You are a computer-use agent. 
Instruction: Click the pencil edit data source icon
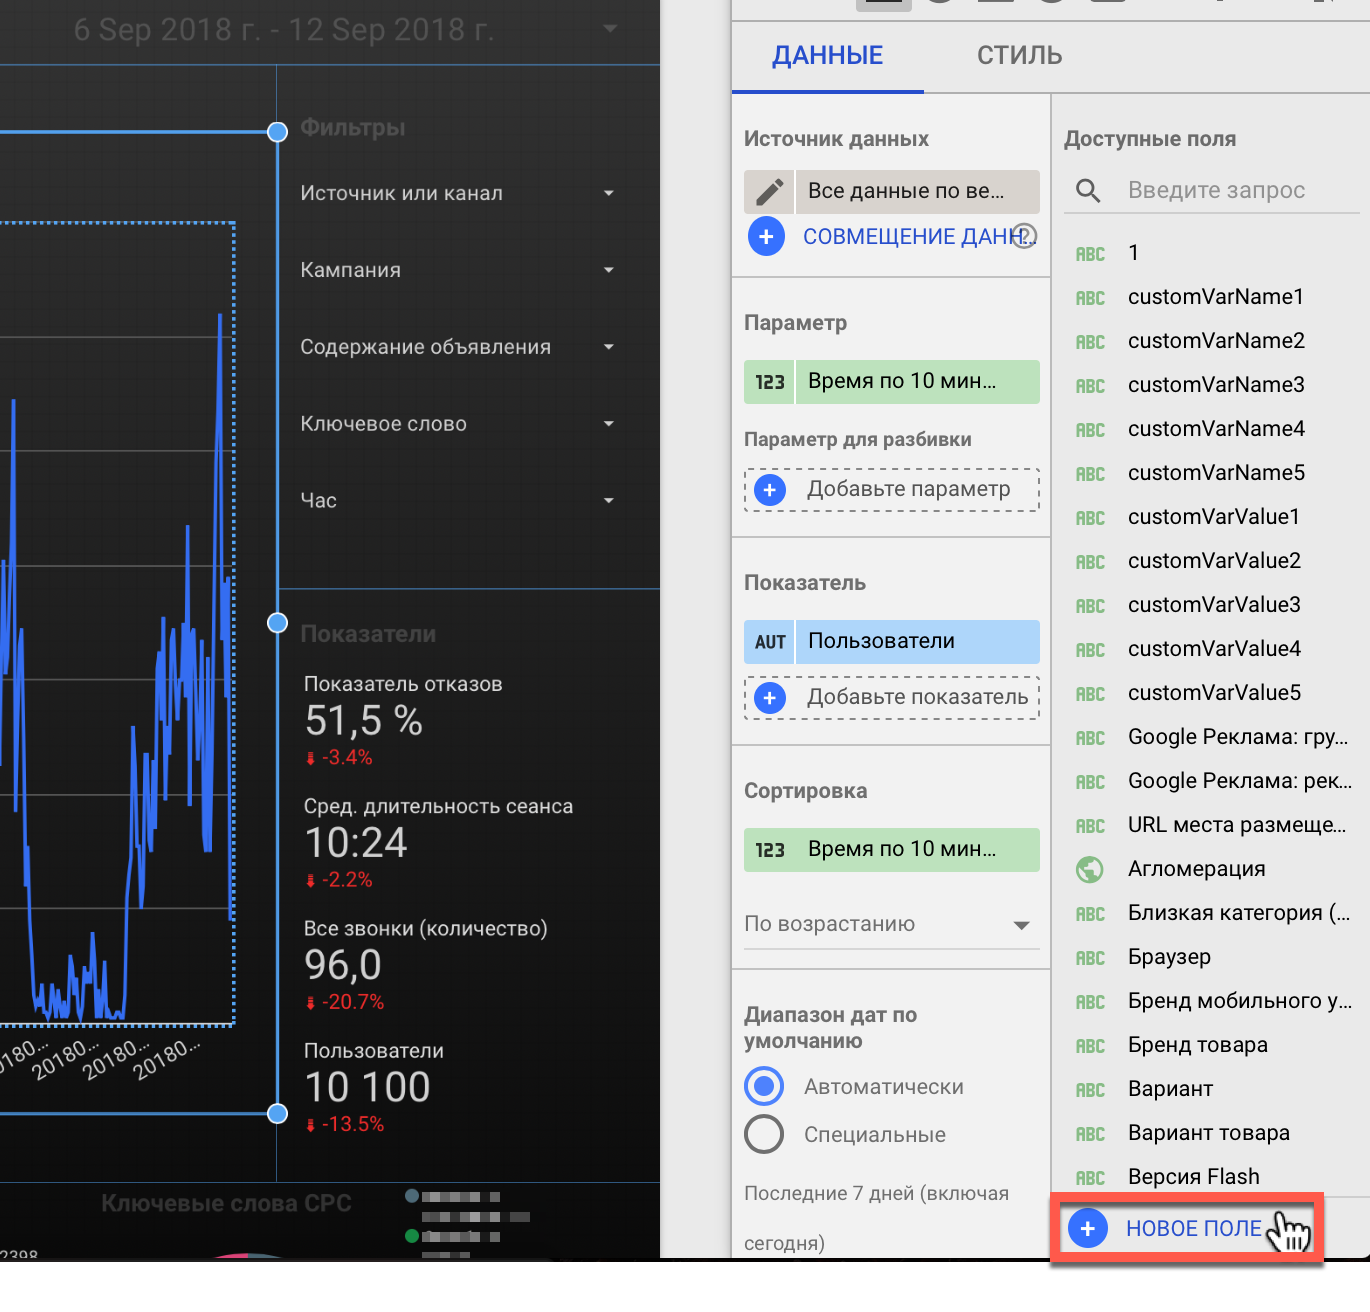[769, 191]
